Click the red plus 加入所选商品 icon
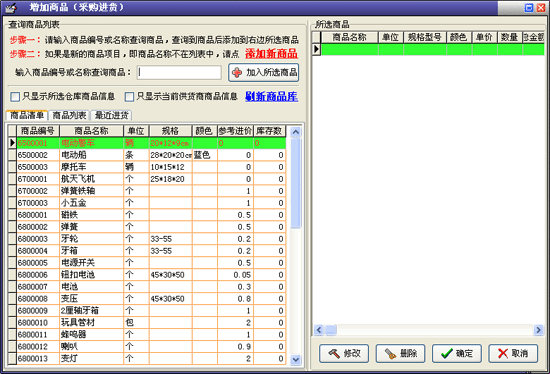Screen dimensions: 550x374 [237, 73]
